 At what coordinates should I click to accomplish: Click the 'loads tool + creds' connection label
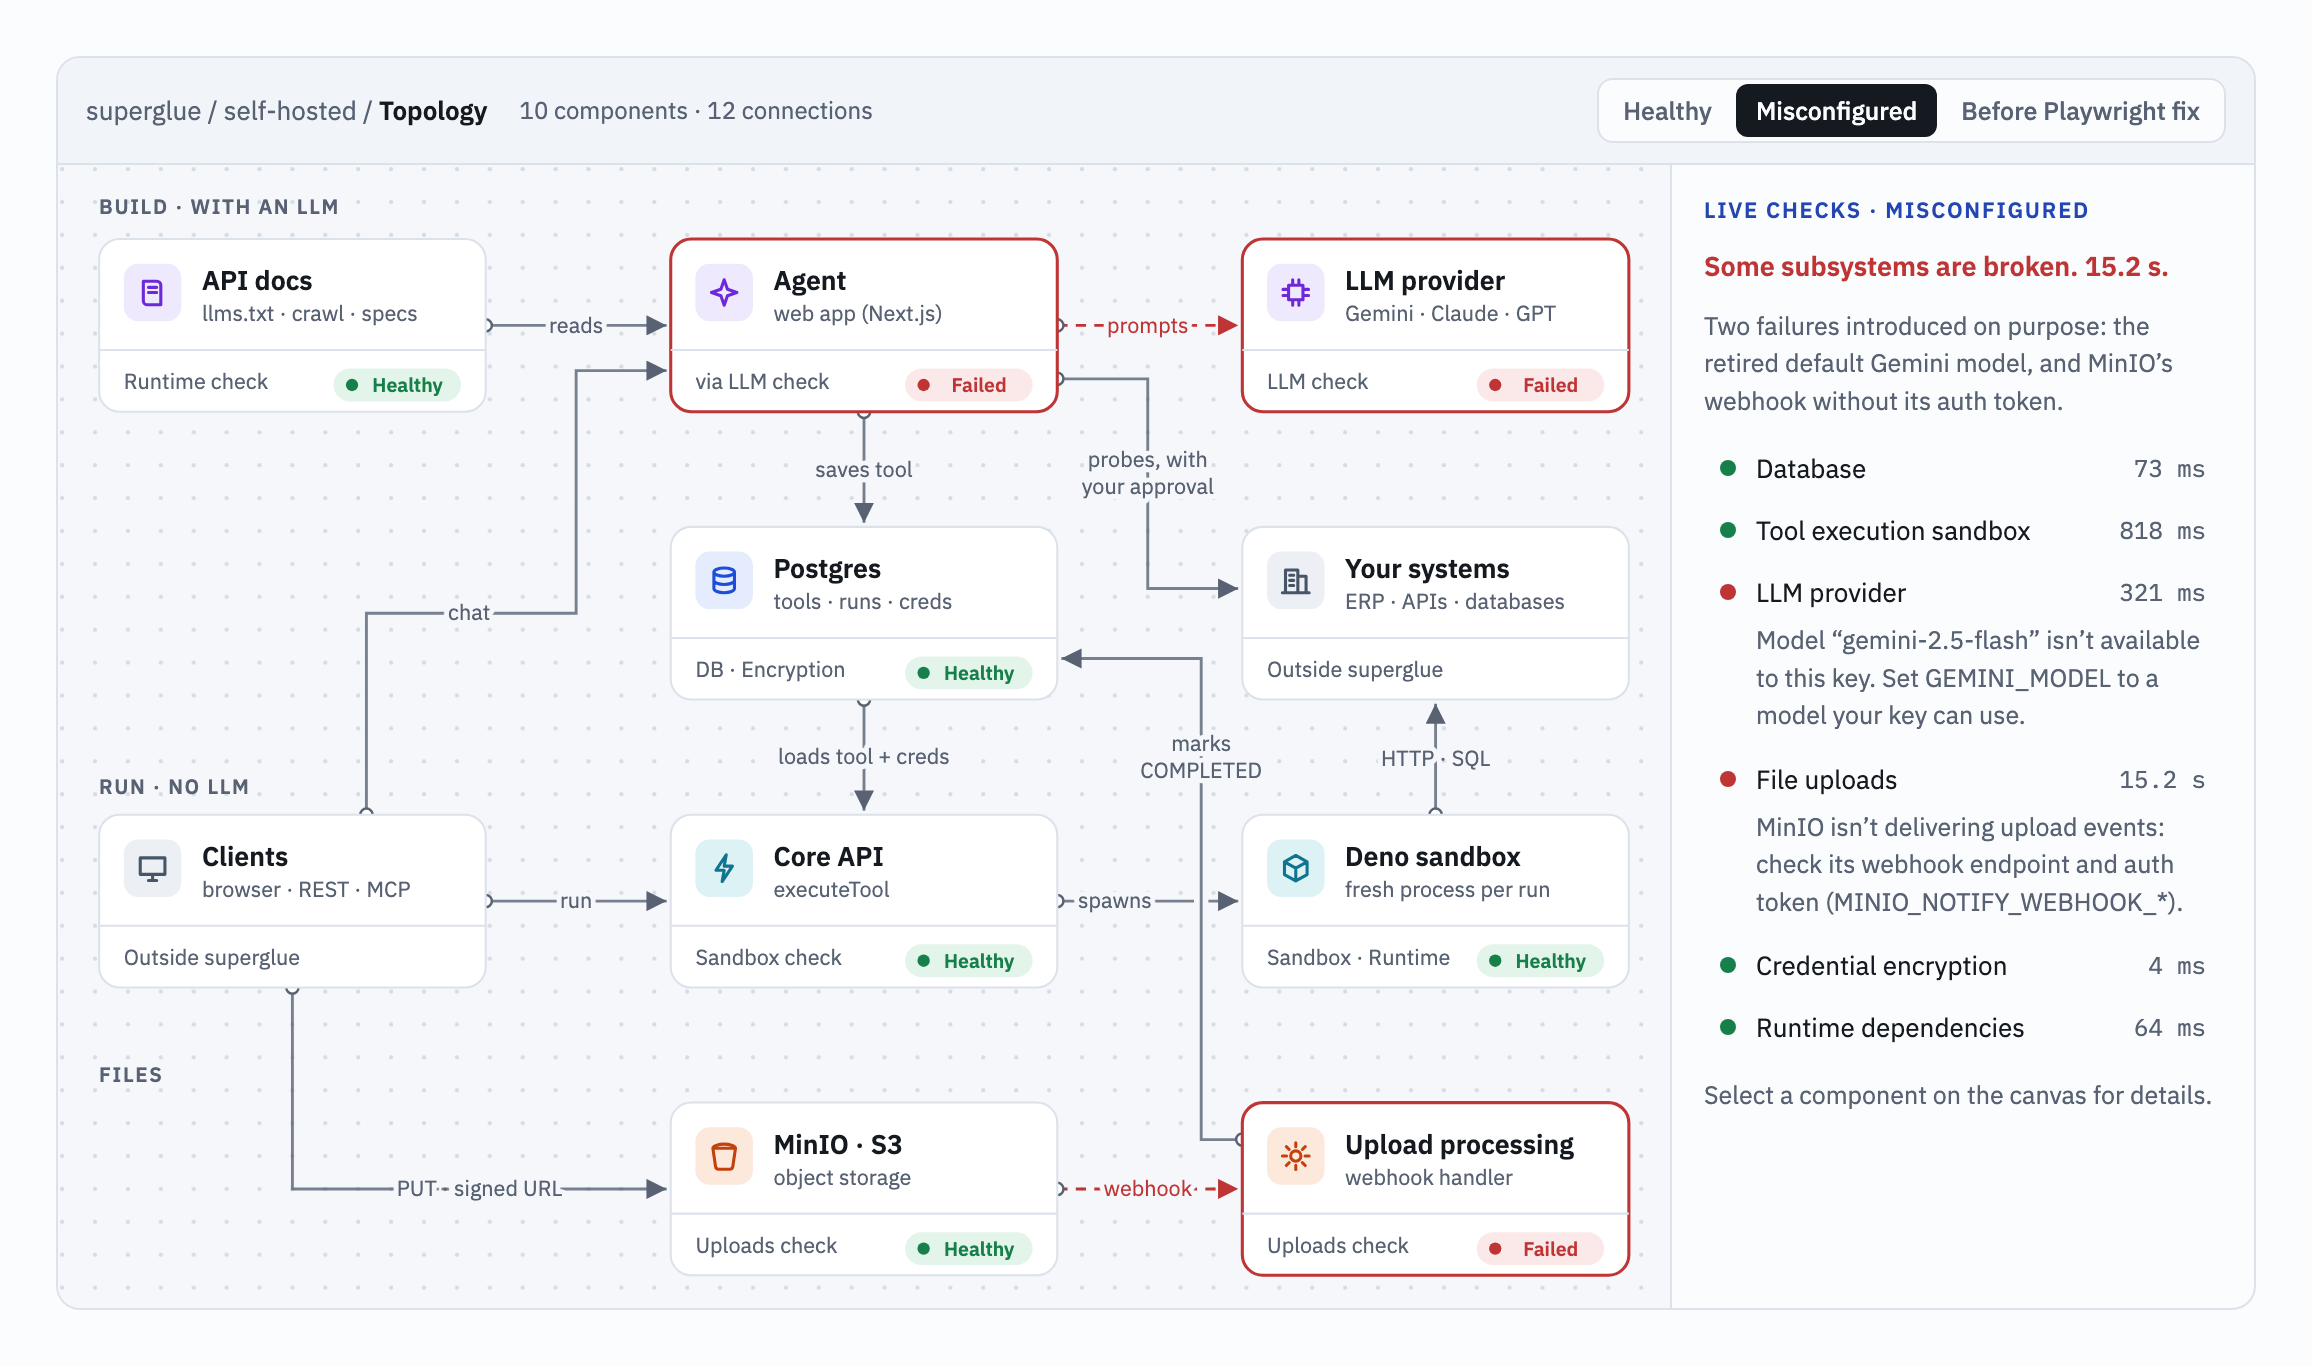pyautogui.click(x=864, y=757)
